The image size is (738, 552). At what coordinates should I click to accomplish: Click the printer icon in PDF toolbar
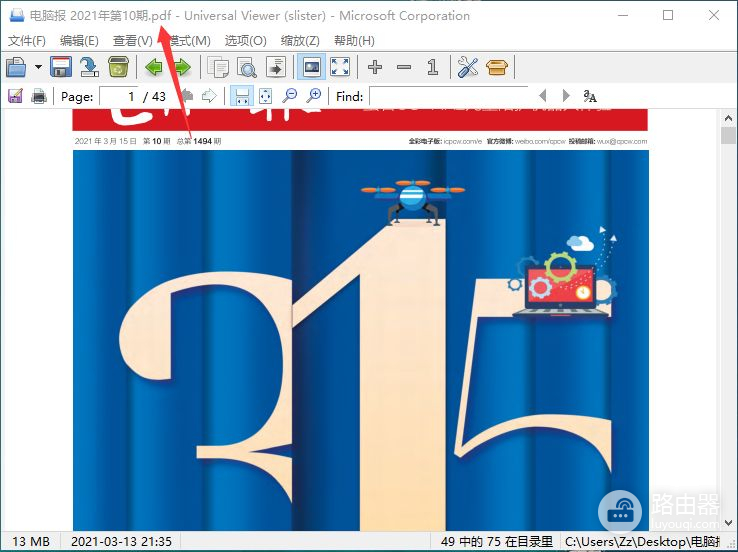[39, 96]
